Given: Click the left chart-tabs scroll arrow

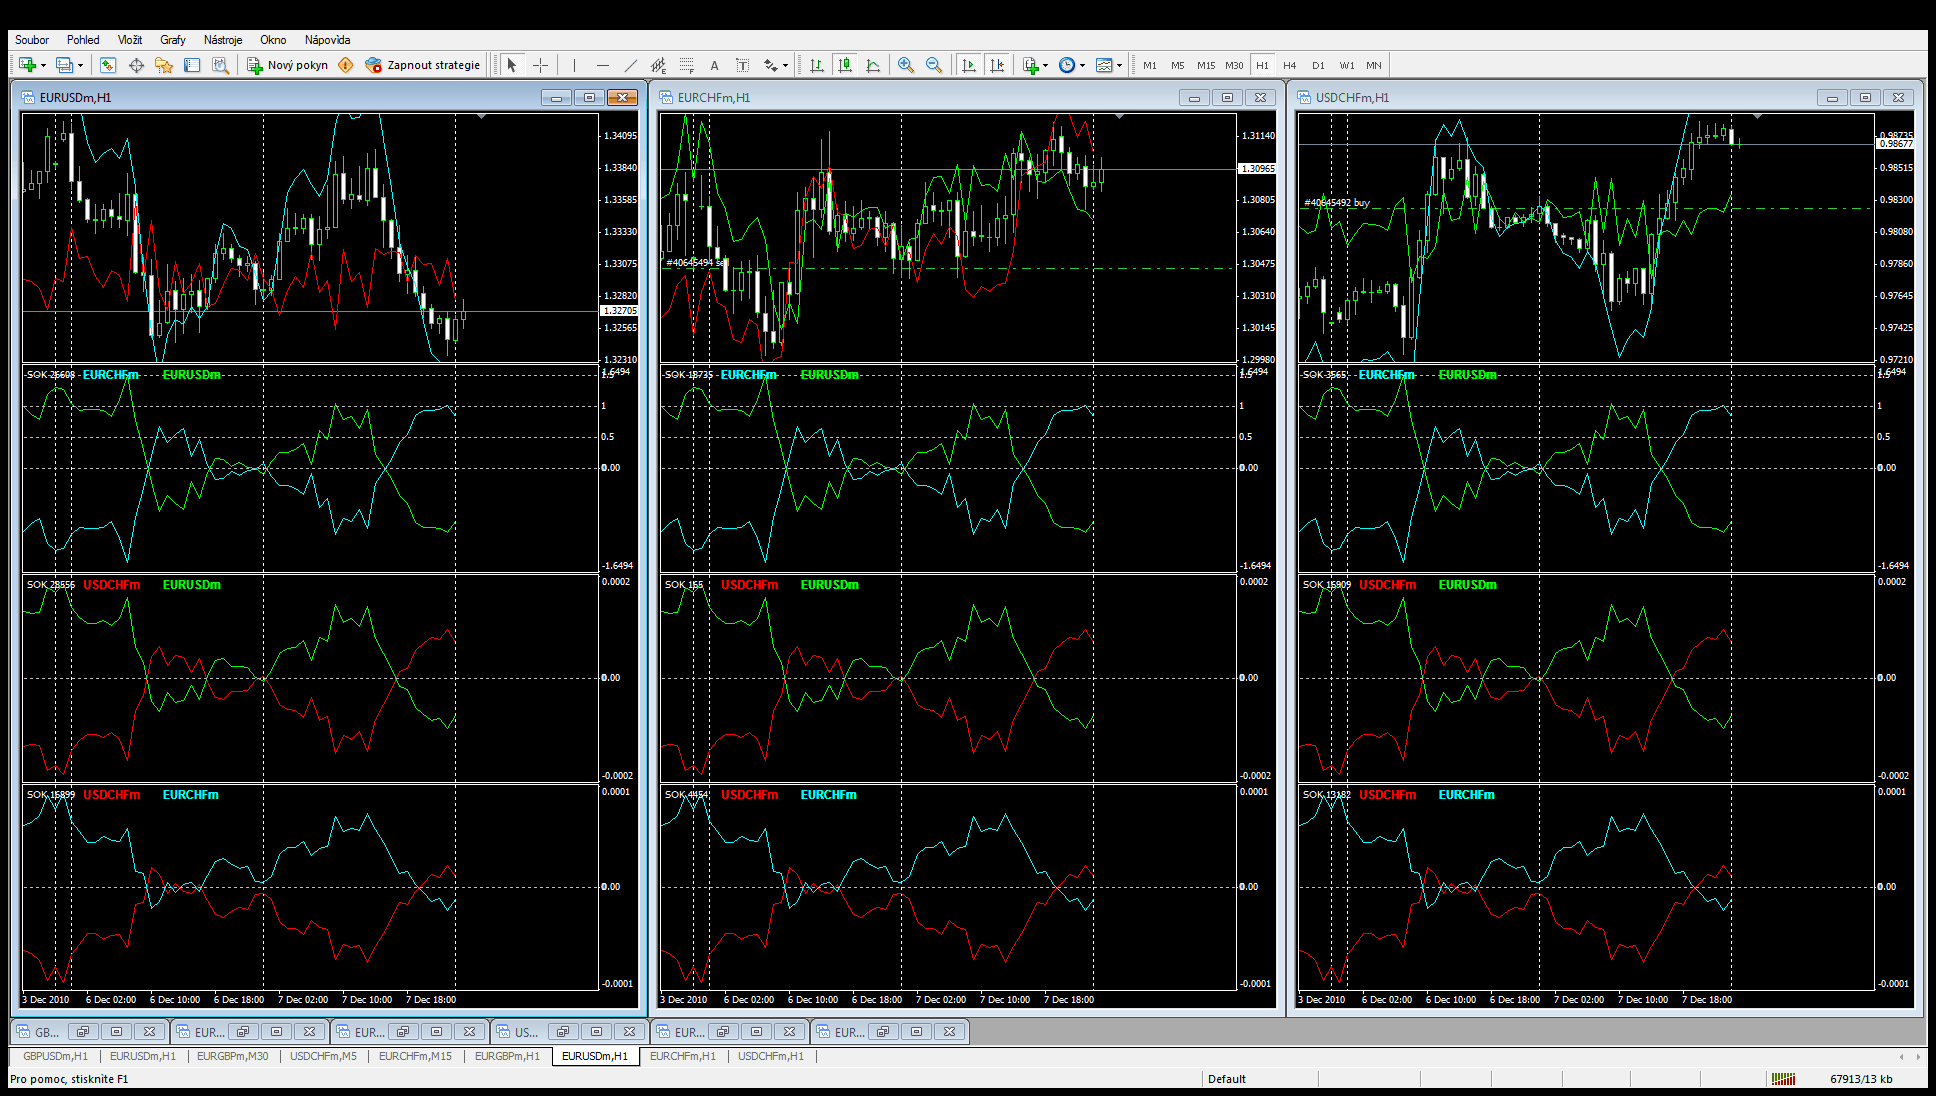Looking at the screenshot, I should pyautogui.click(x=1901, y=1056).
